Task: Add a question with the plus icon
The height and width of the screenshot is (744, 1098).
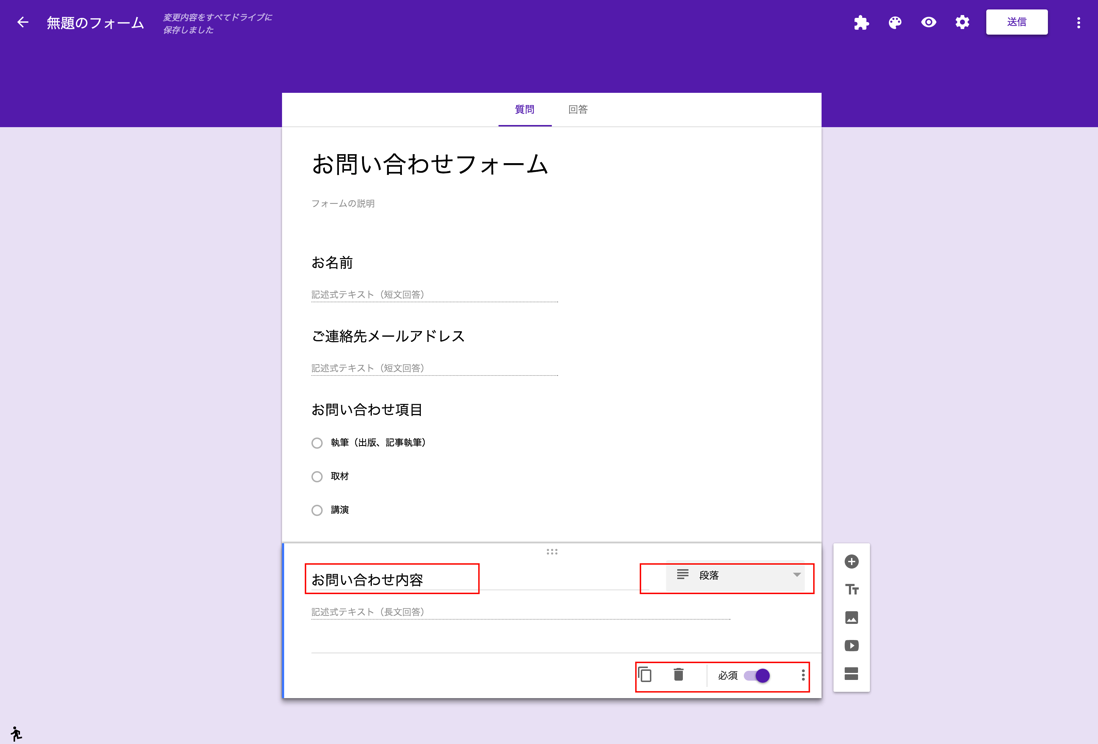Action: [x=852, y=562]
